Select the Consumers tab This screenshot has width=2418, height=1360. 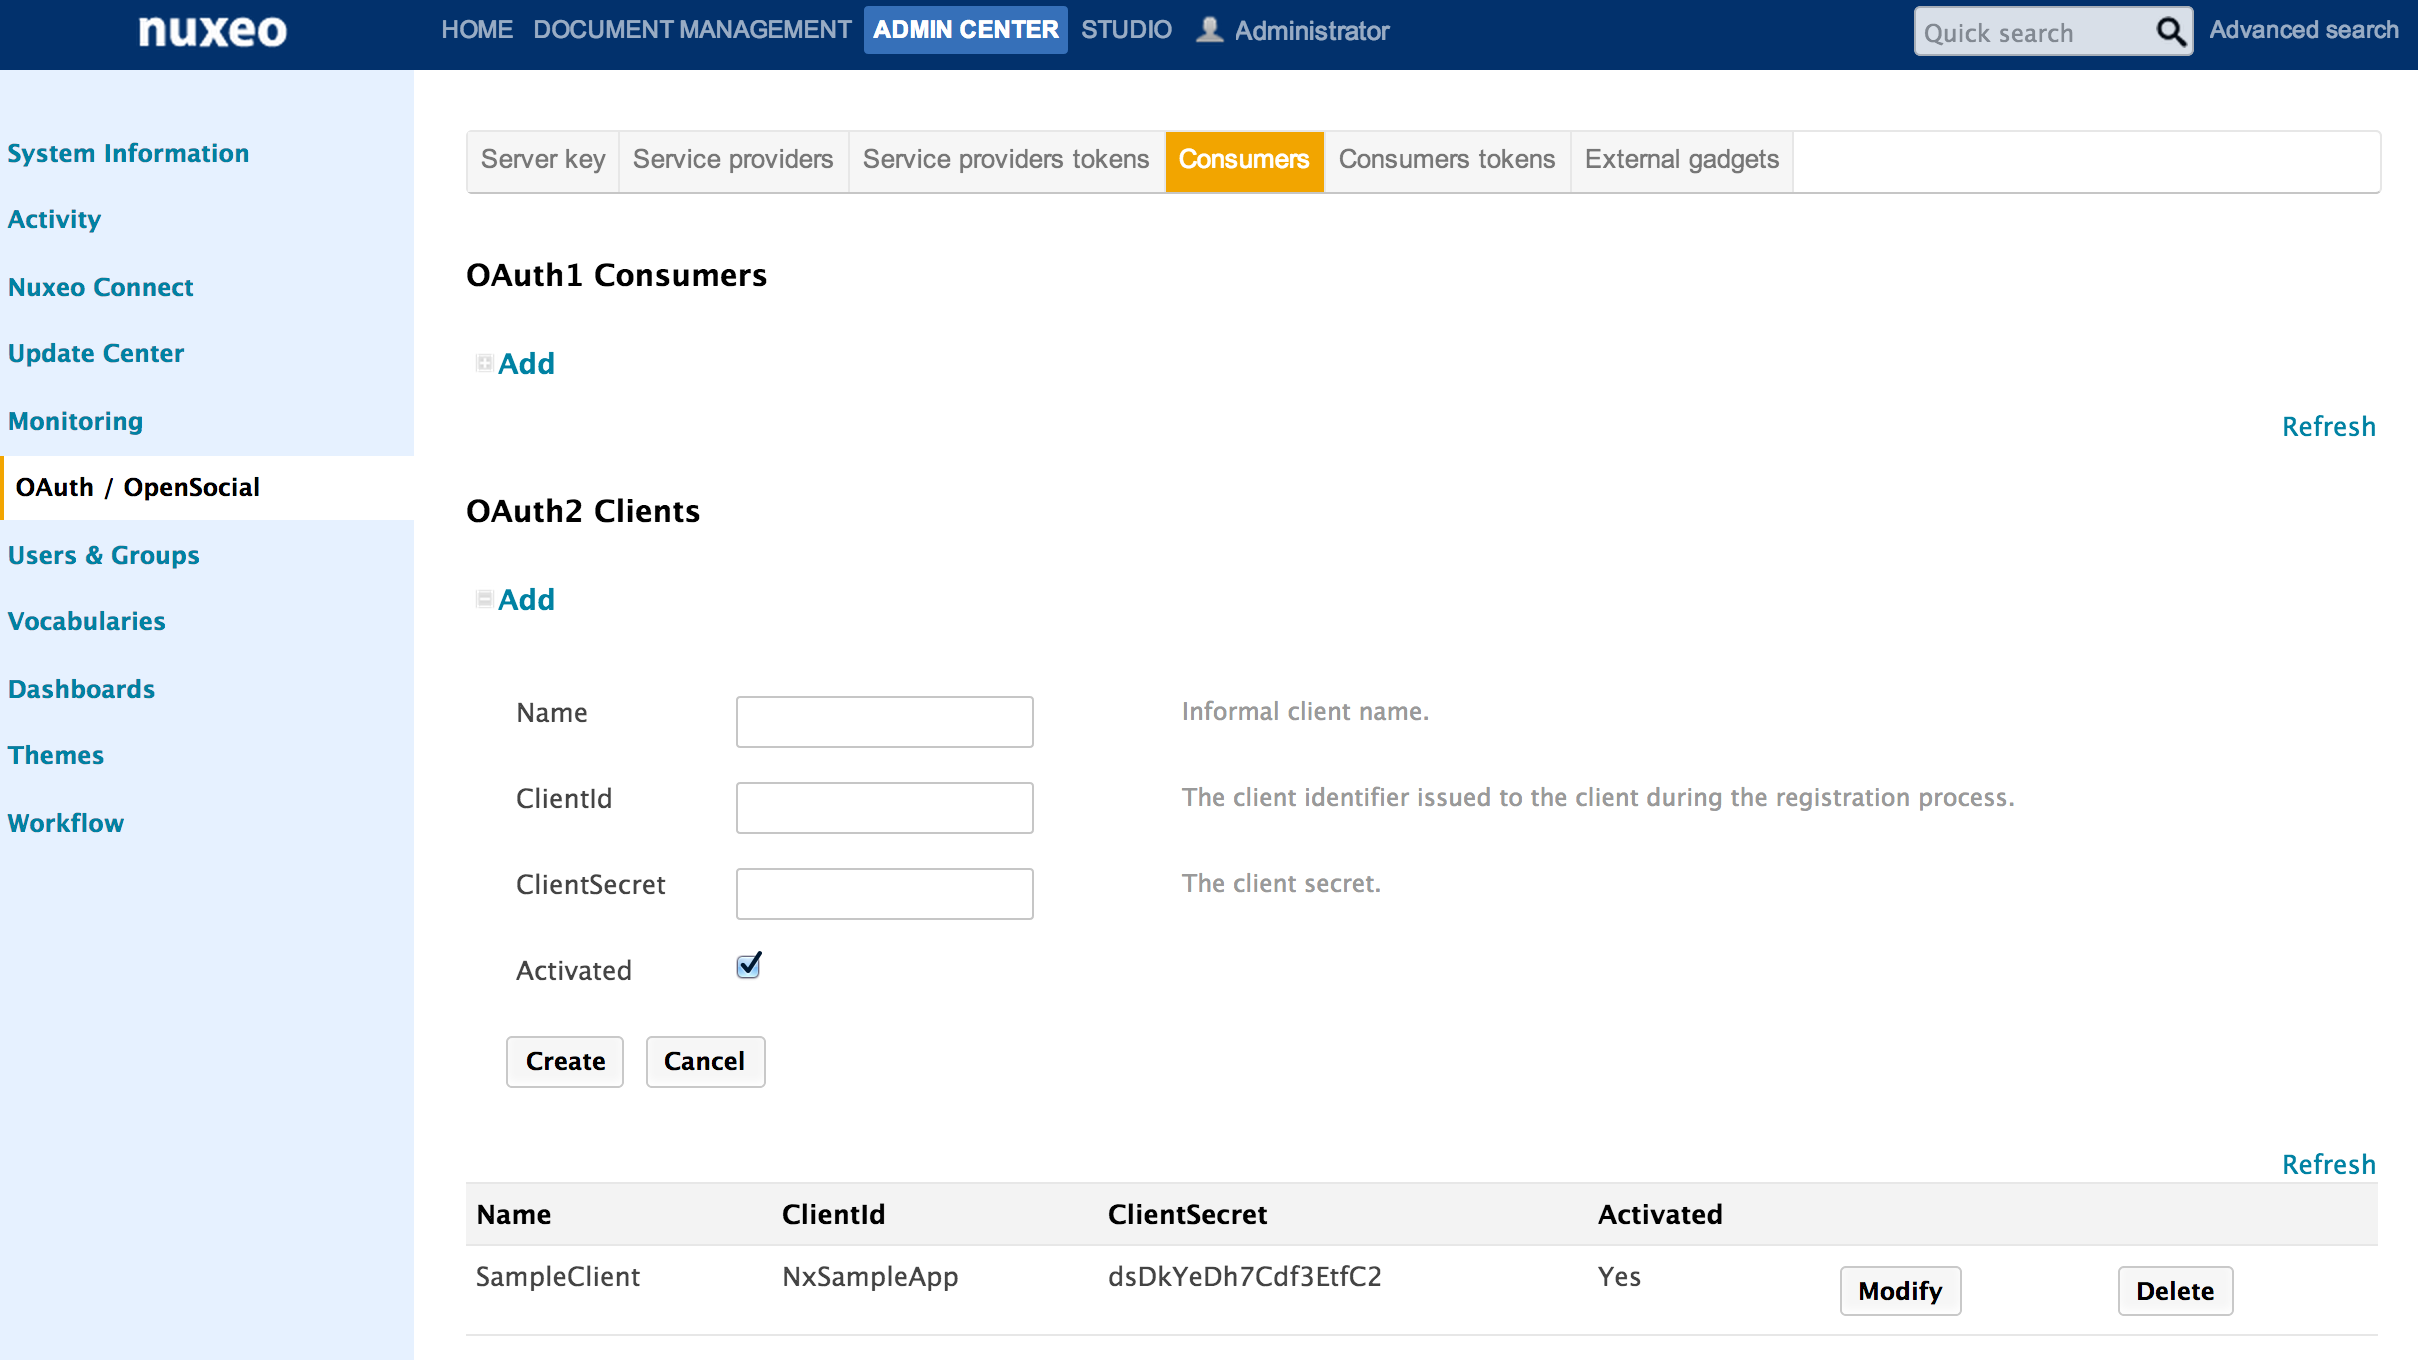(1244, 160)
